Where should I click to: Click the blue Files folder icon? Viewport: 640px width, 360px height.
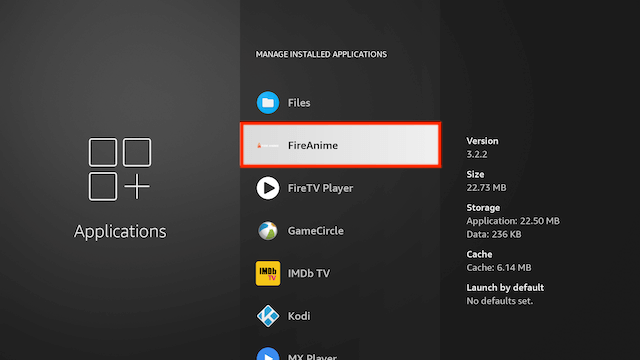(268, 102)
